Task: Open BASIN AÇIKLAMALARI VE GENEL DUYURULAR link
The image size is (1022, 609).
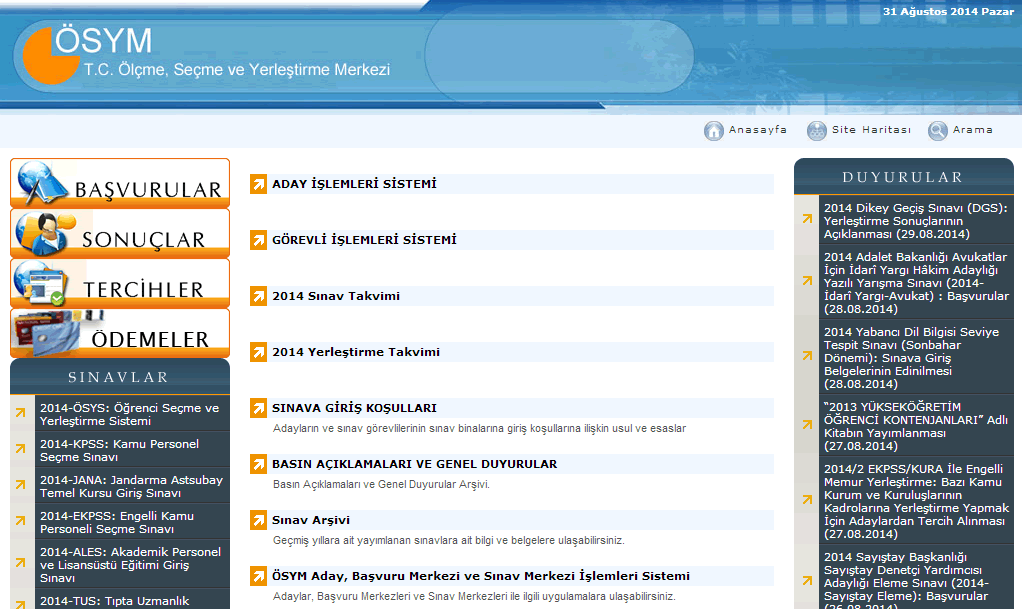Action: coord(415,464)
